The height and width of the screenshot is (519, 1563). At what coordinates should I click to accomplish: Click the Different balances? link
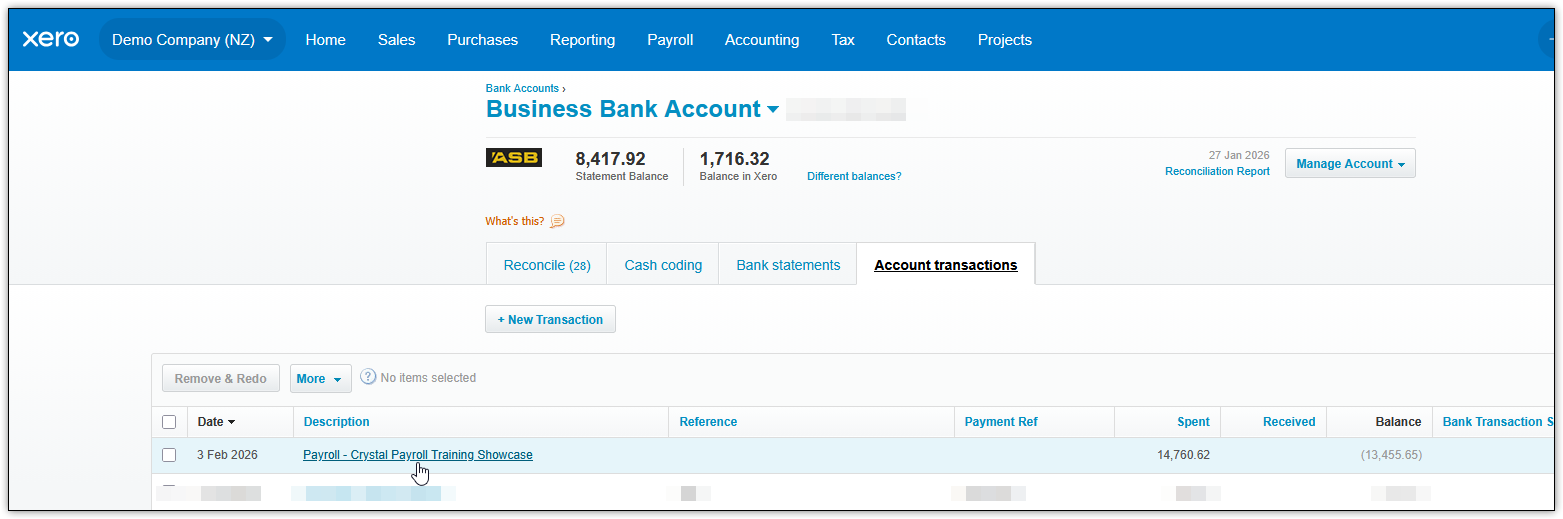point(854,176)
